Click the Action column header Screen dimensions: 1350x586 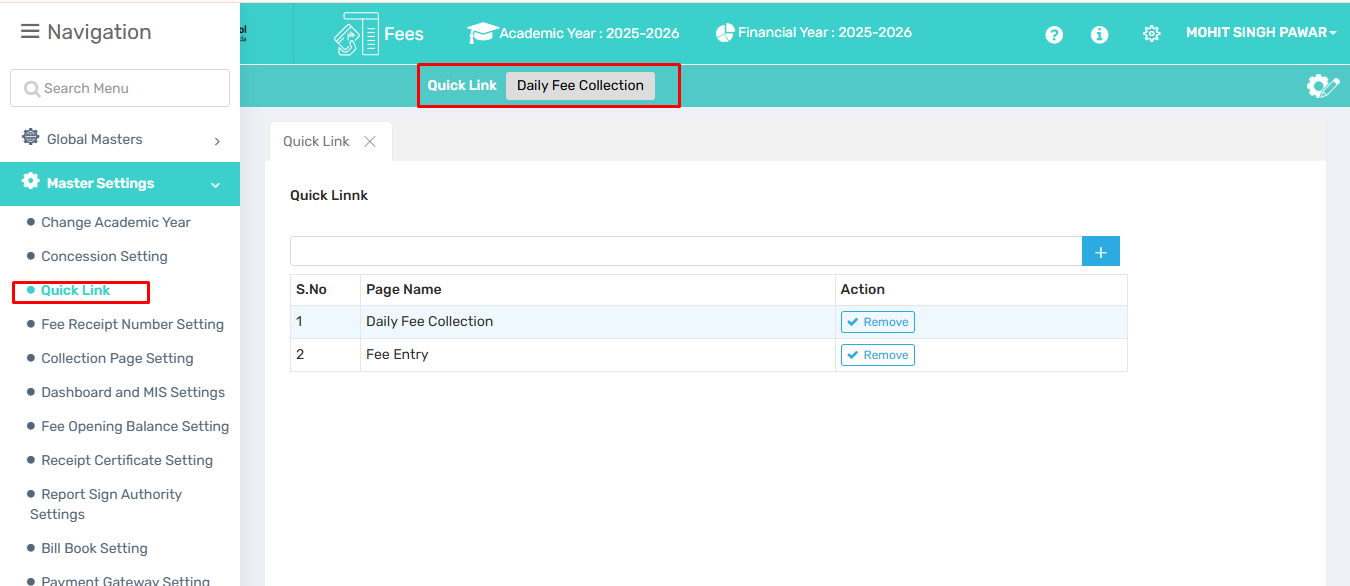pos(981,290)
